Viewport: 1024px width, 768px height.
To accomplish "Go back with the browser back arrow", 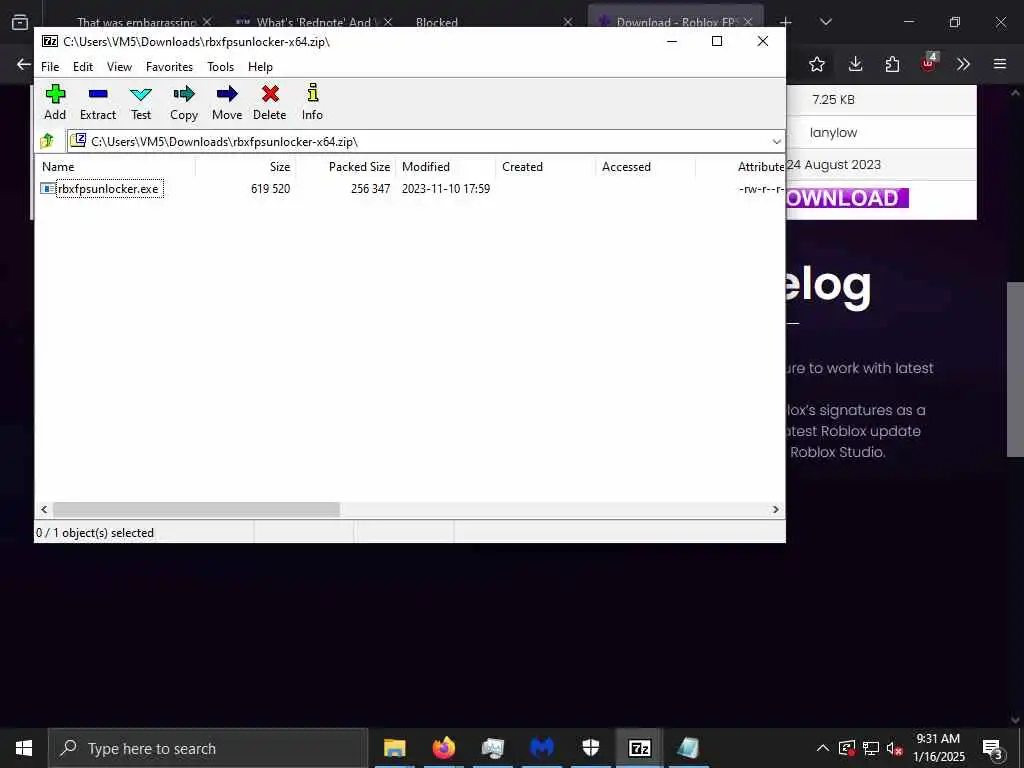I will [x=24, y=64].
